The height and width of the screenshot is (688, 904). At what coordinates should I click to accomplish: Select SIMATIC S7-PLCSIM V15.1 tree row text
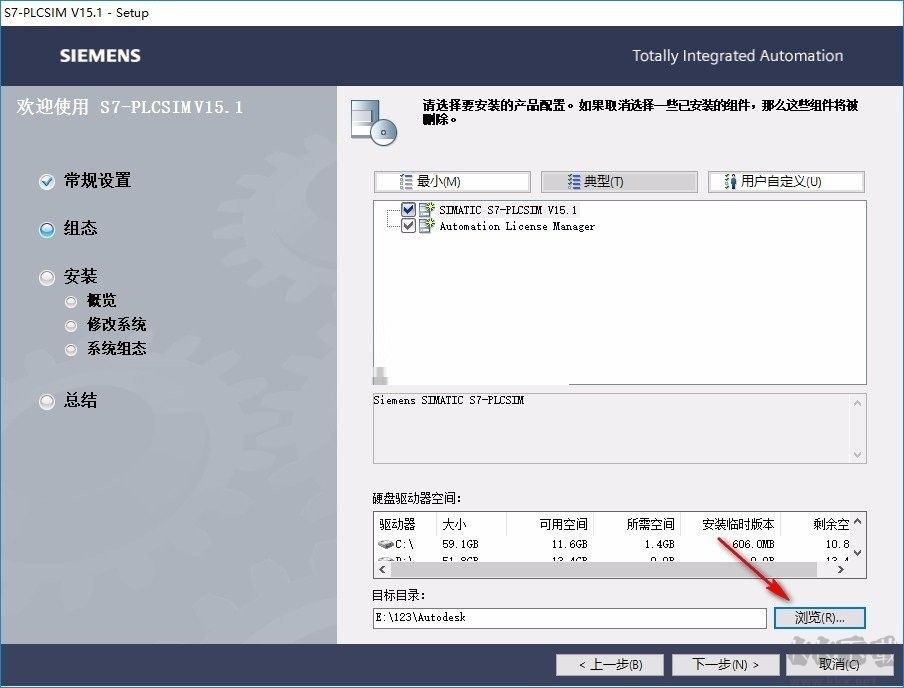pos(508,210)
